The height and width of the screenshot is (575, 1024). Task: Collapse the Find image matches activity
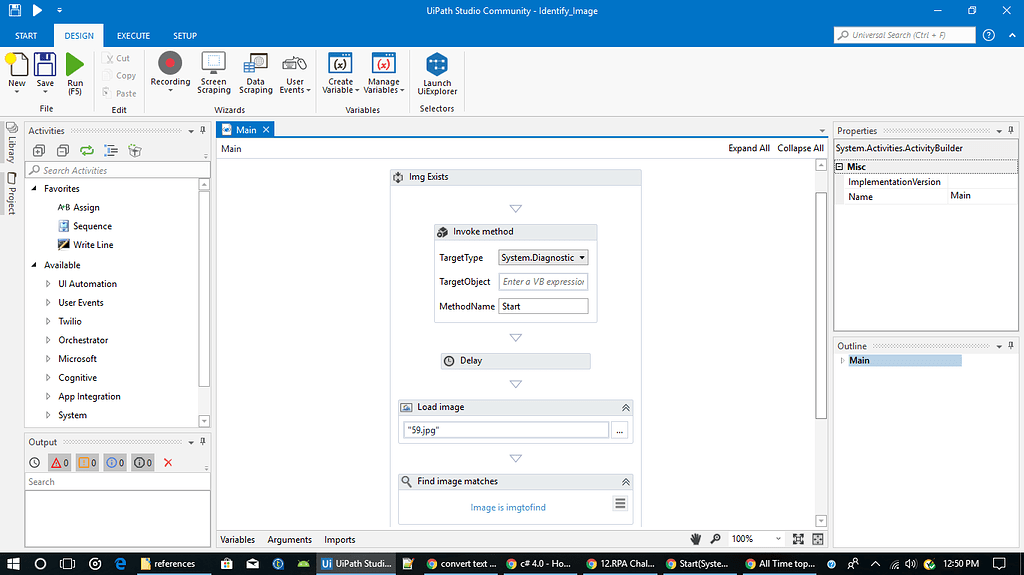coord(626,482)
